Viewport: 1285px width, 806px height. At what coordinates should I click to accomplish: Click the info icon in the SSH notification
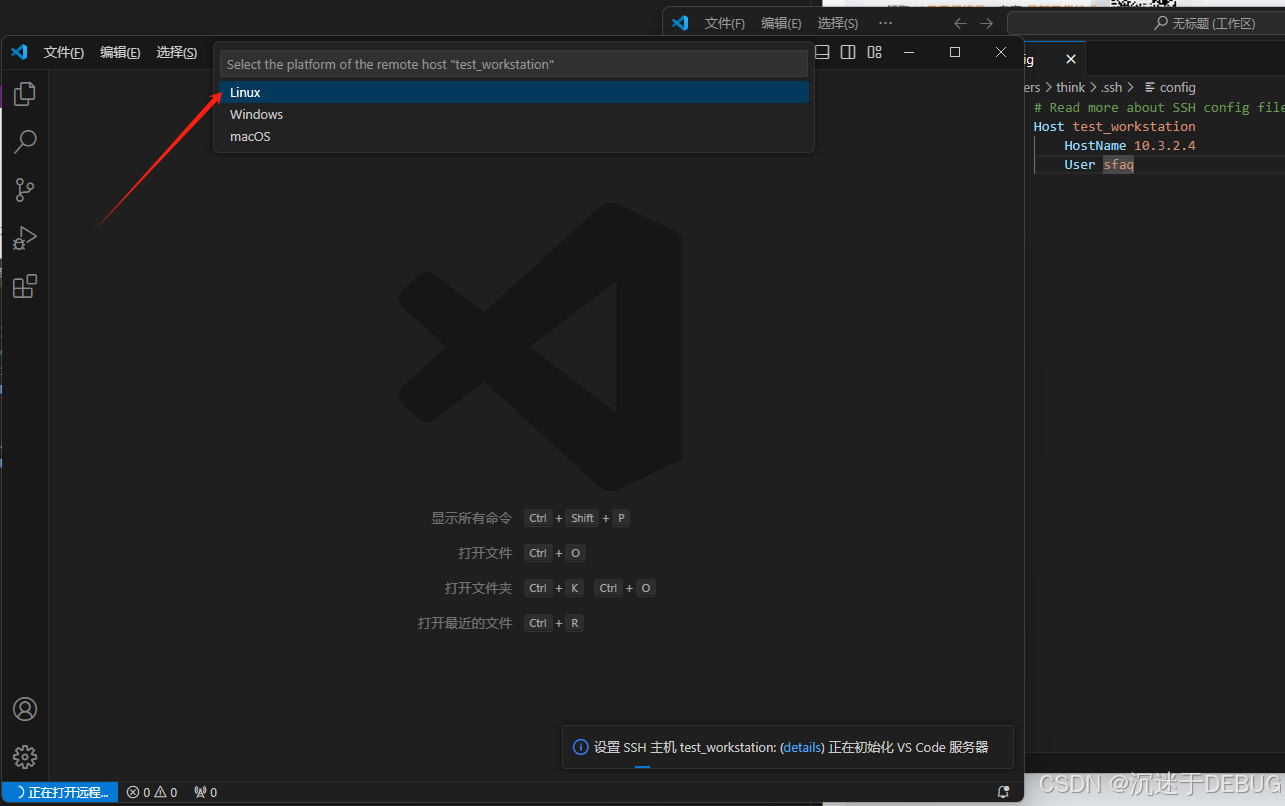580,747
